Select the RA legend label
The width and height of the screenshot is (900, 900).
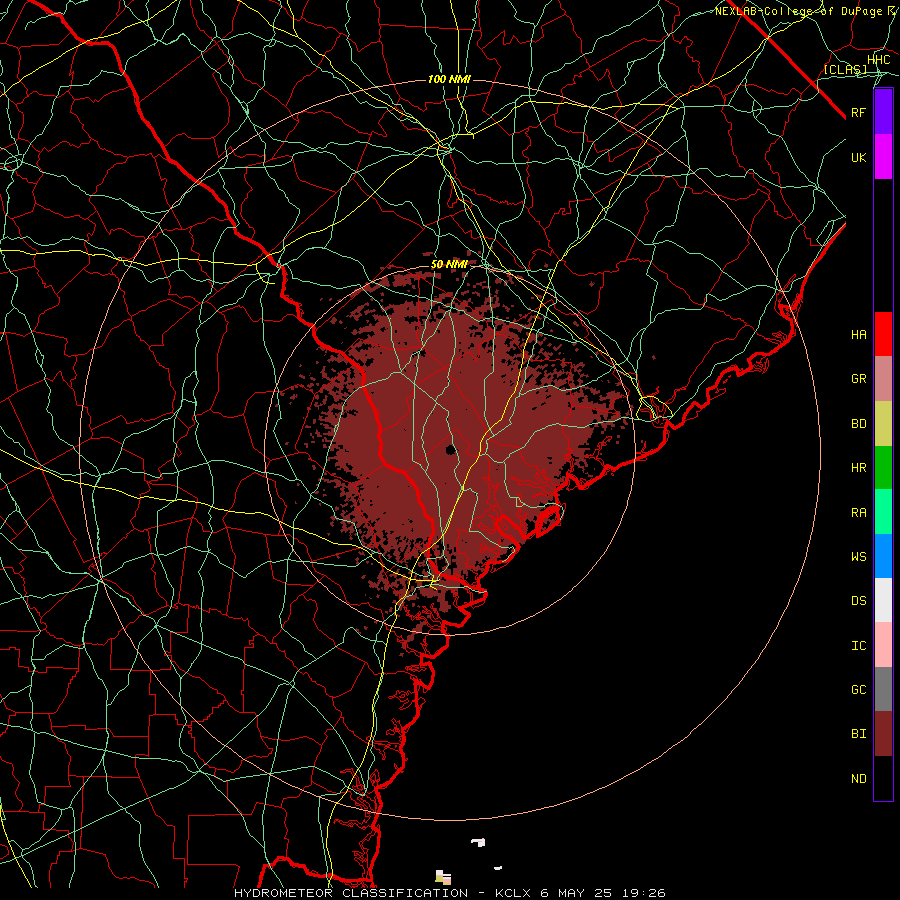click(x=859, y=513)
